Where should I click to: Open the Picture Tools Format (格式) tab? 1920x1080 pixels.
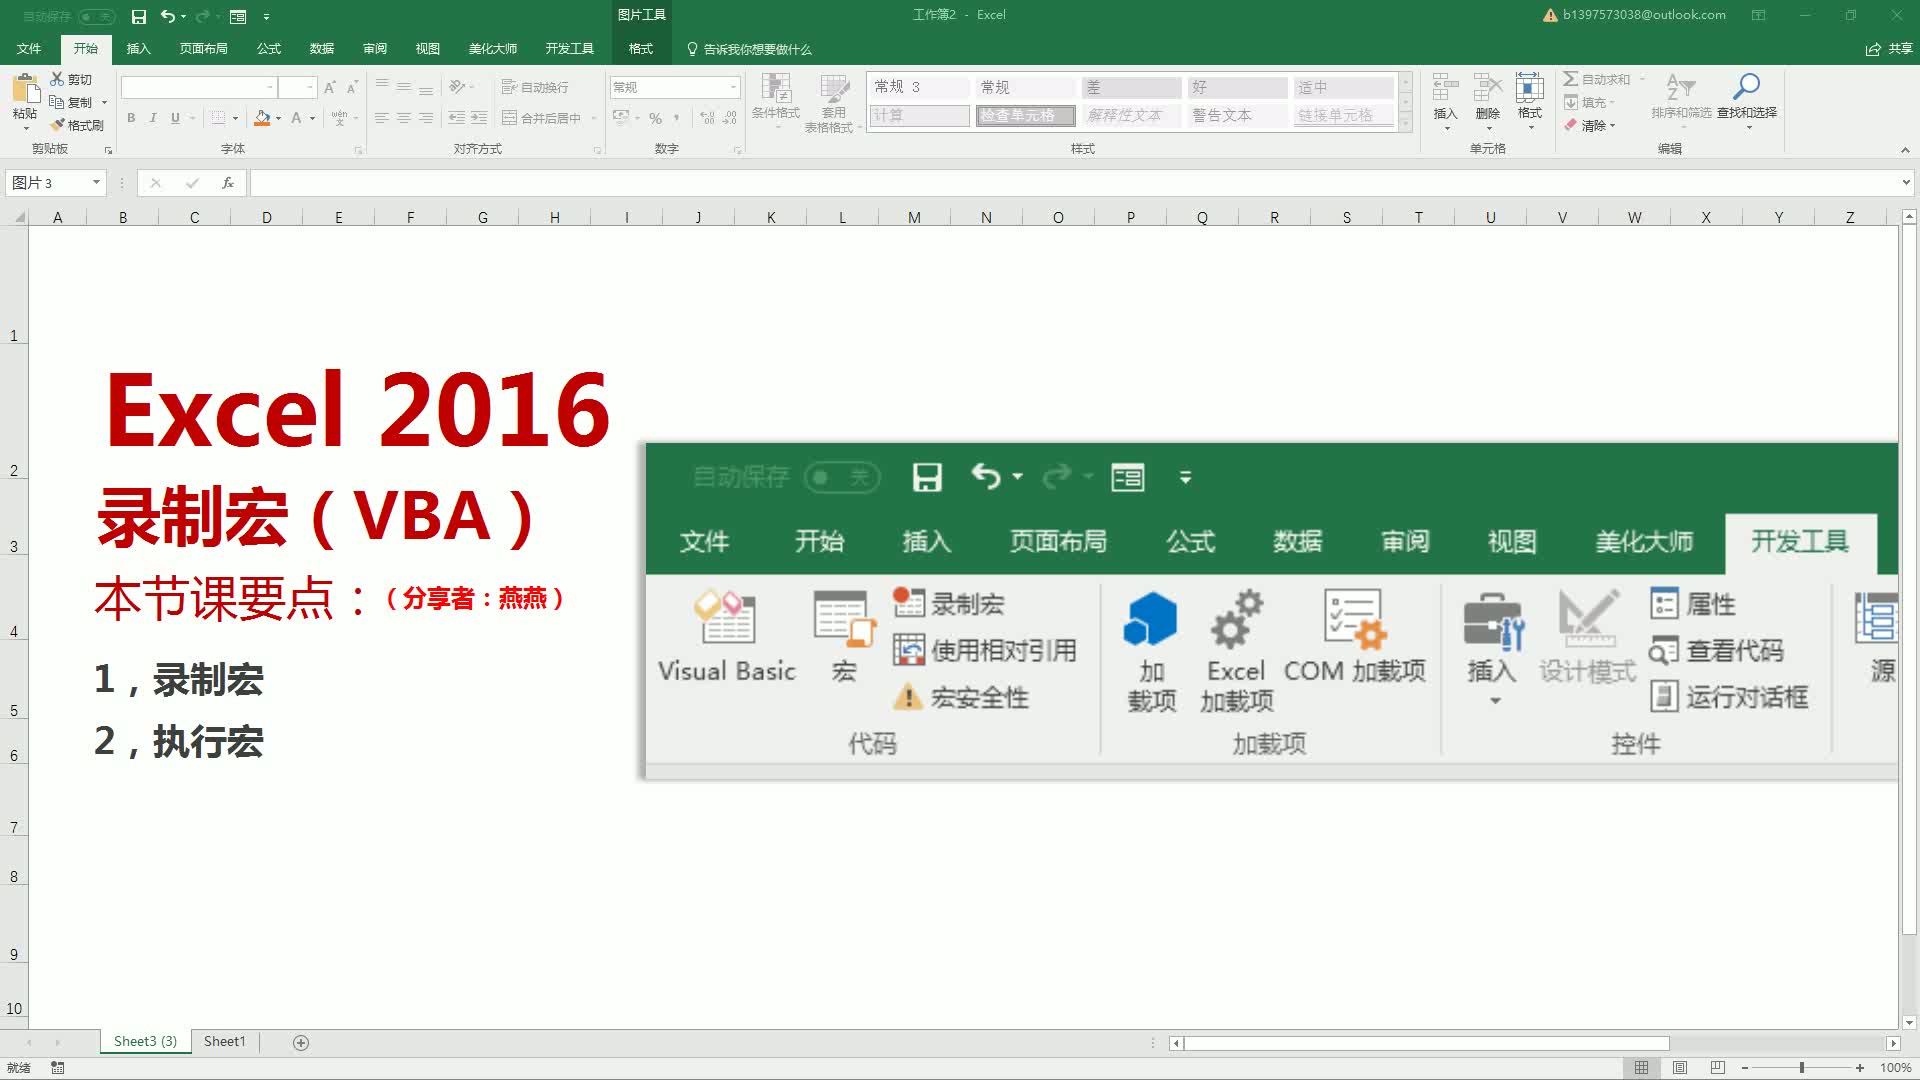point(641,49)
